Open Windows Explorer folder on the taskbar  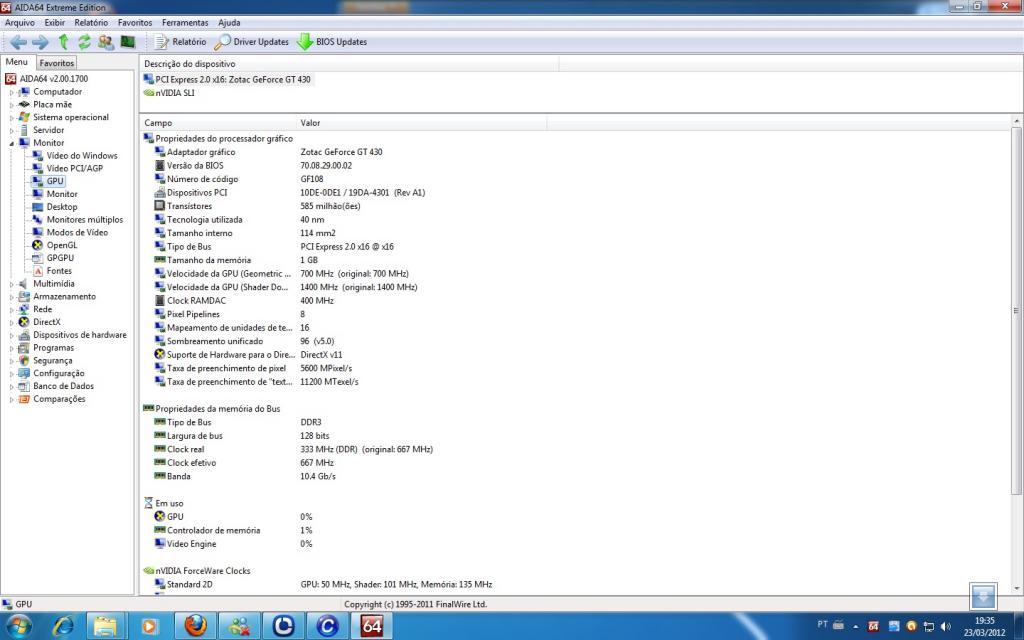click(106, 626)
